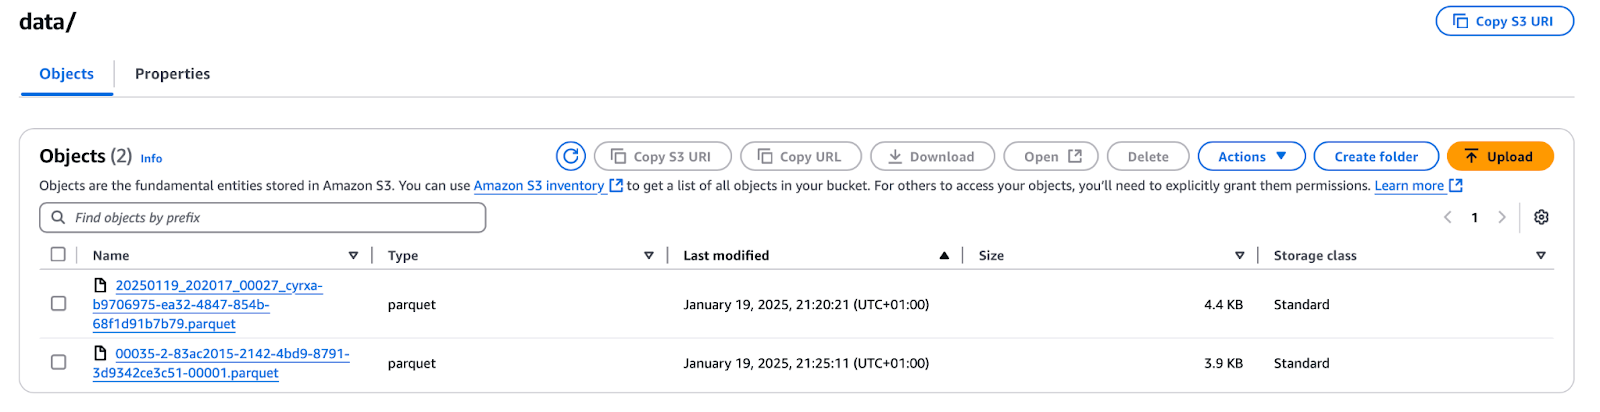Image resolution: width=1600 pixels, height=412 pixels.
Task: Select the Objects tab
Action: click(66, 74)
